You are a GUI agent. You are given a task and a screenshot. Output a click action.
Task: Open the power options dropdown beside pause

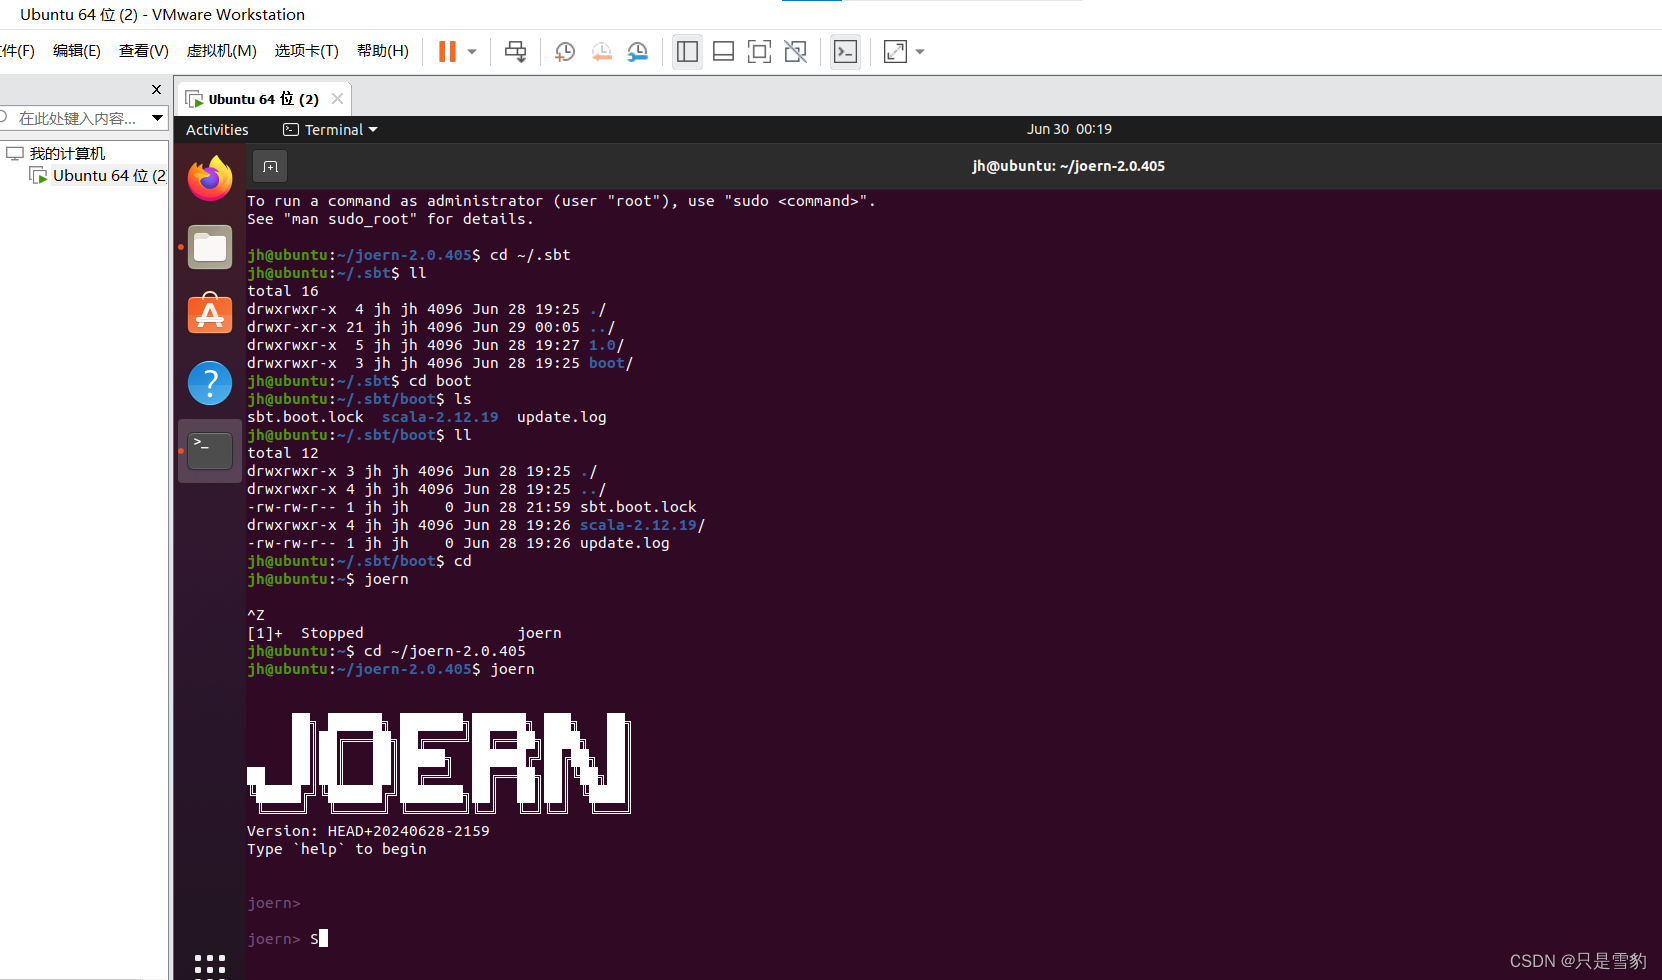(x=472, y=52)
